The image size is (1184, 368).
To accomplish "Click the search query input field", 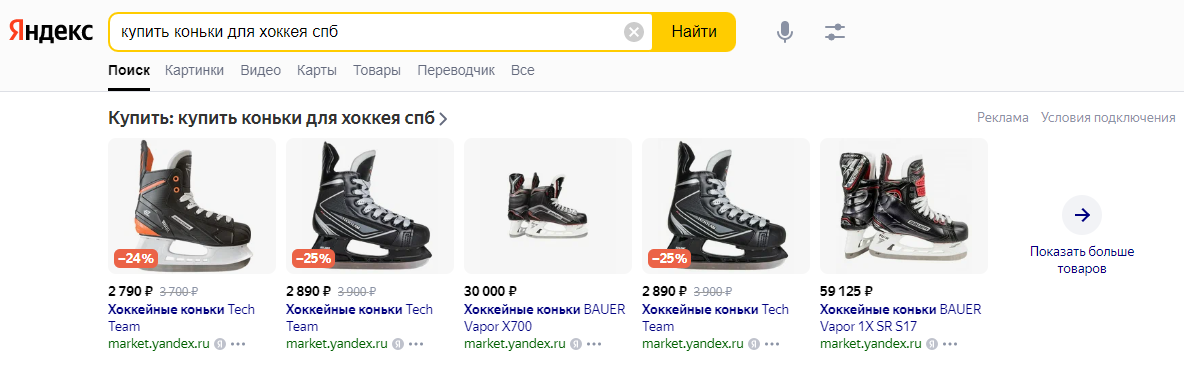I will [366, 32].
